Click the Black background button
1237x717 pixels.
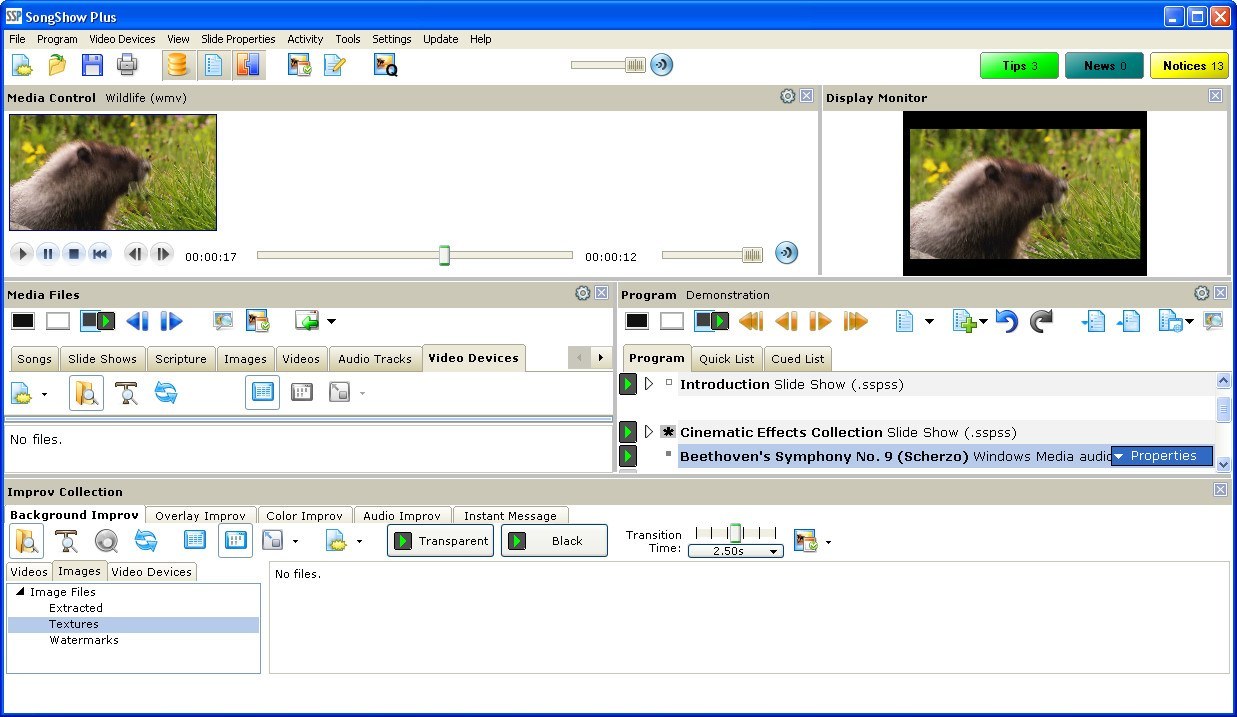coord(554,541)
